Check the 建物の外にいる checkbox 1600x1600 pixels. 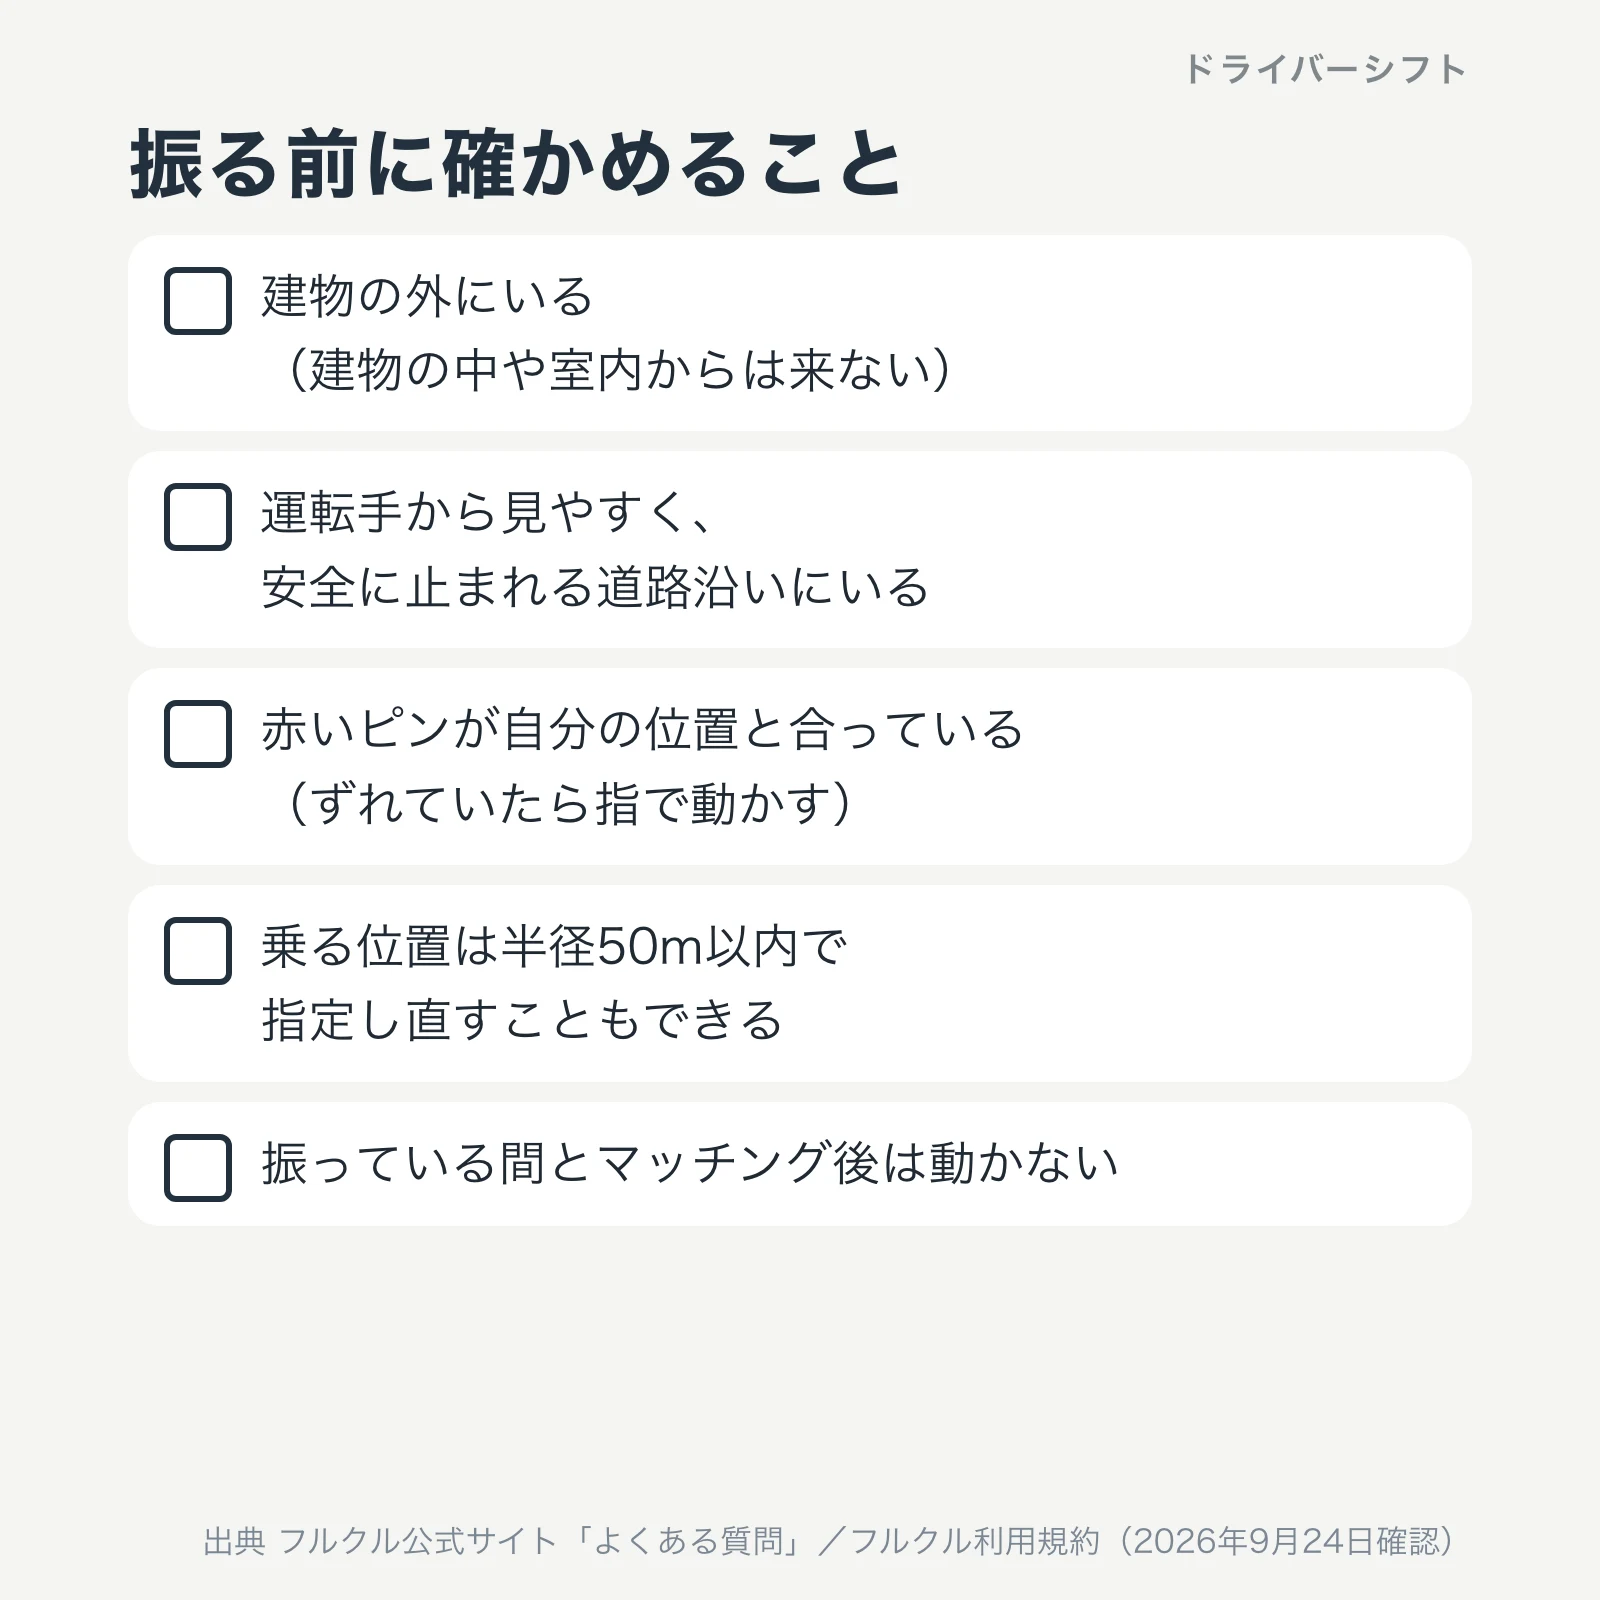point(198,301)
